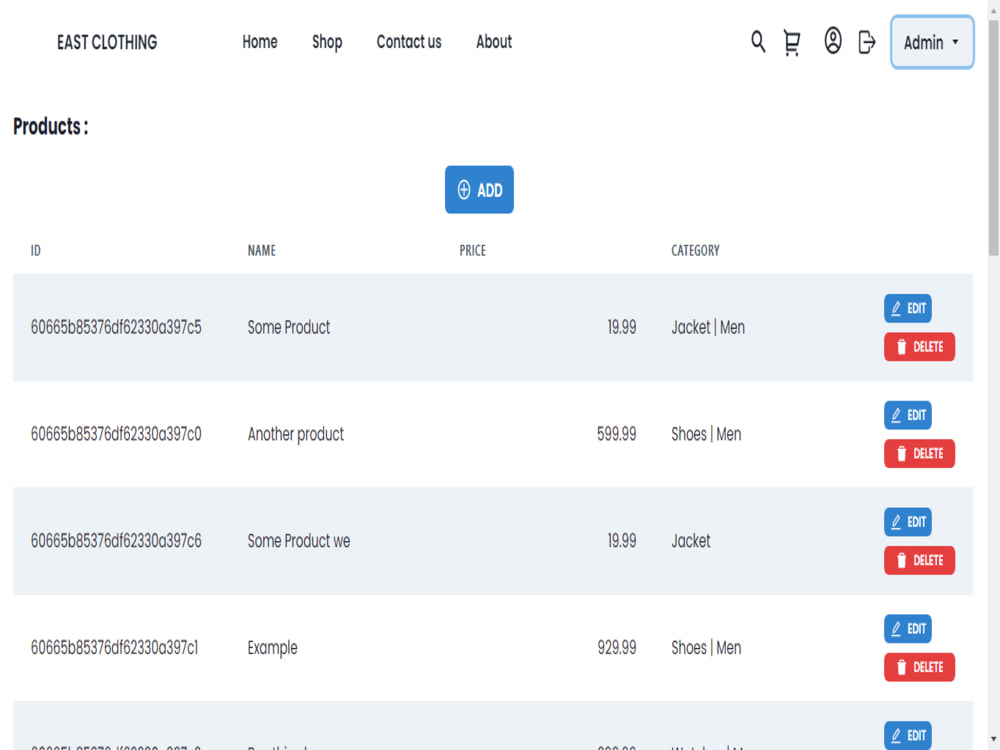Open the search icon in the header

(757, 43)
